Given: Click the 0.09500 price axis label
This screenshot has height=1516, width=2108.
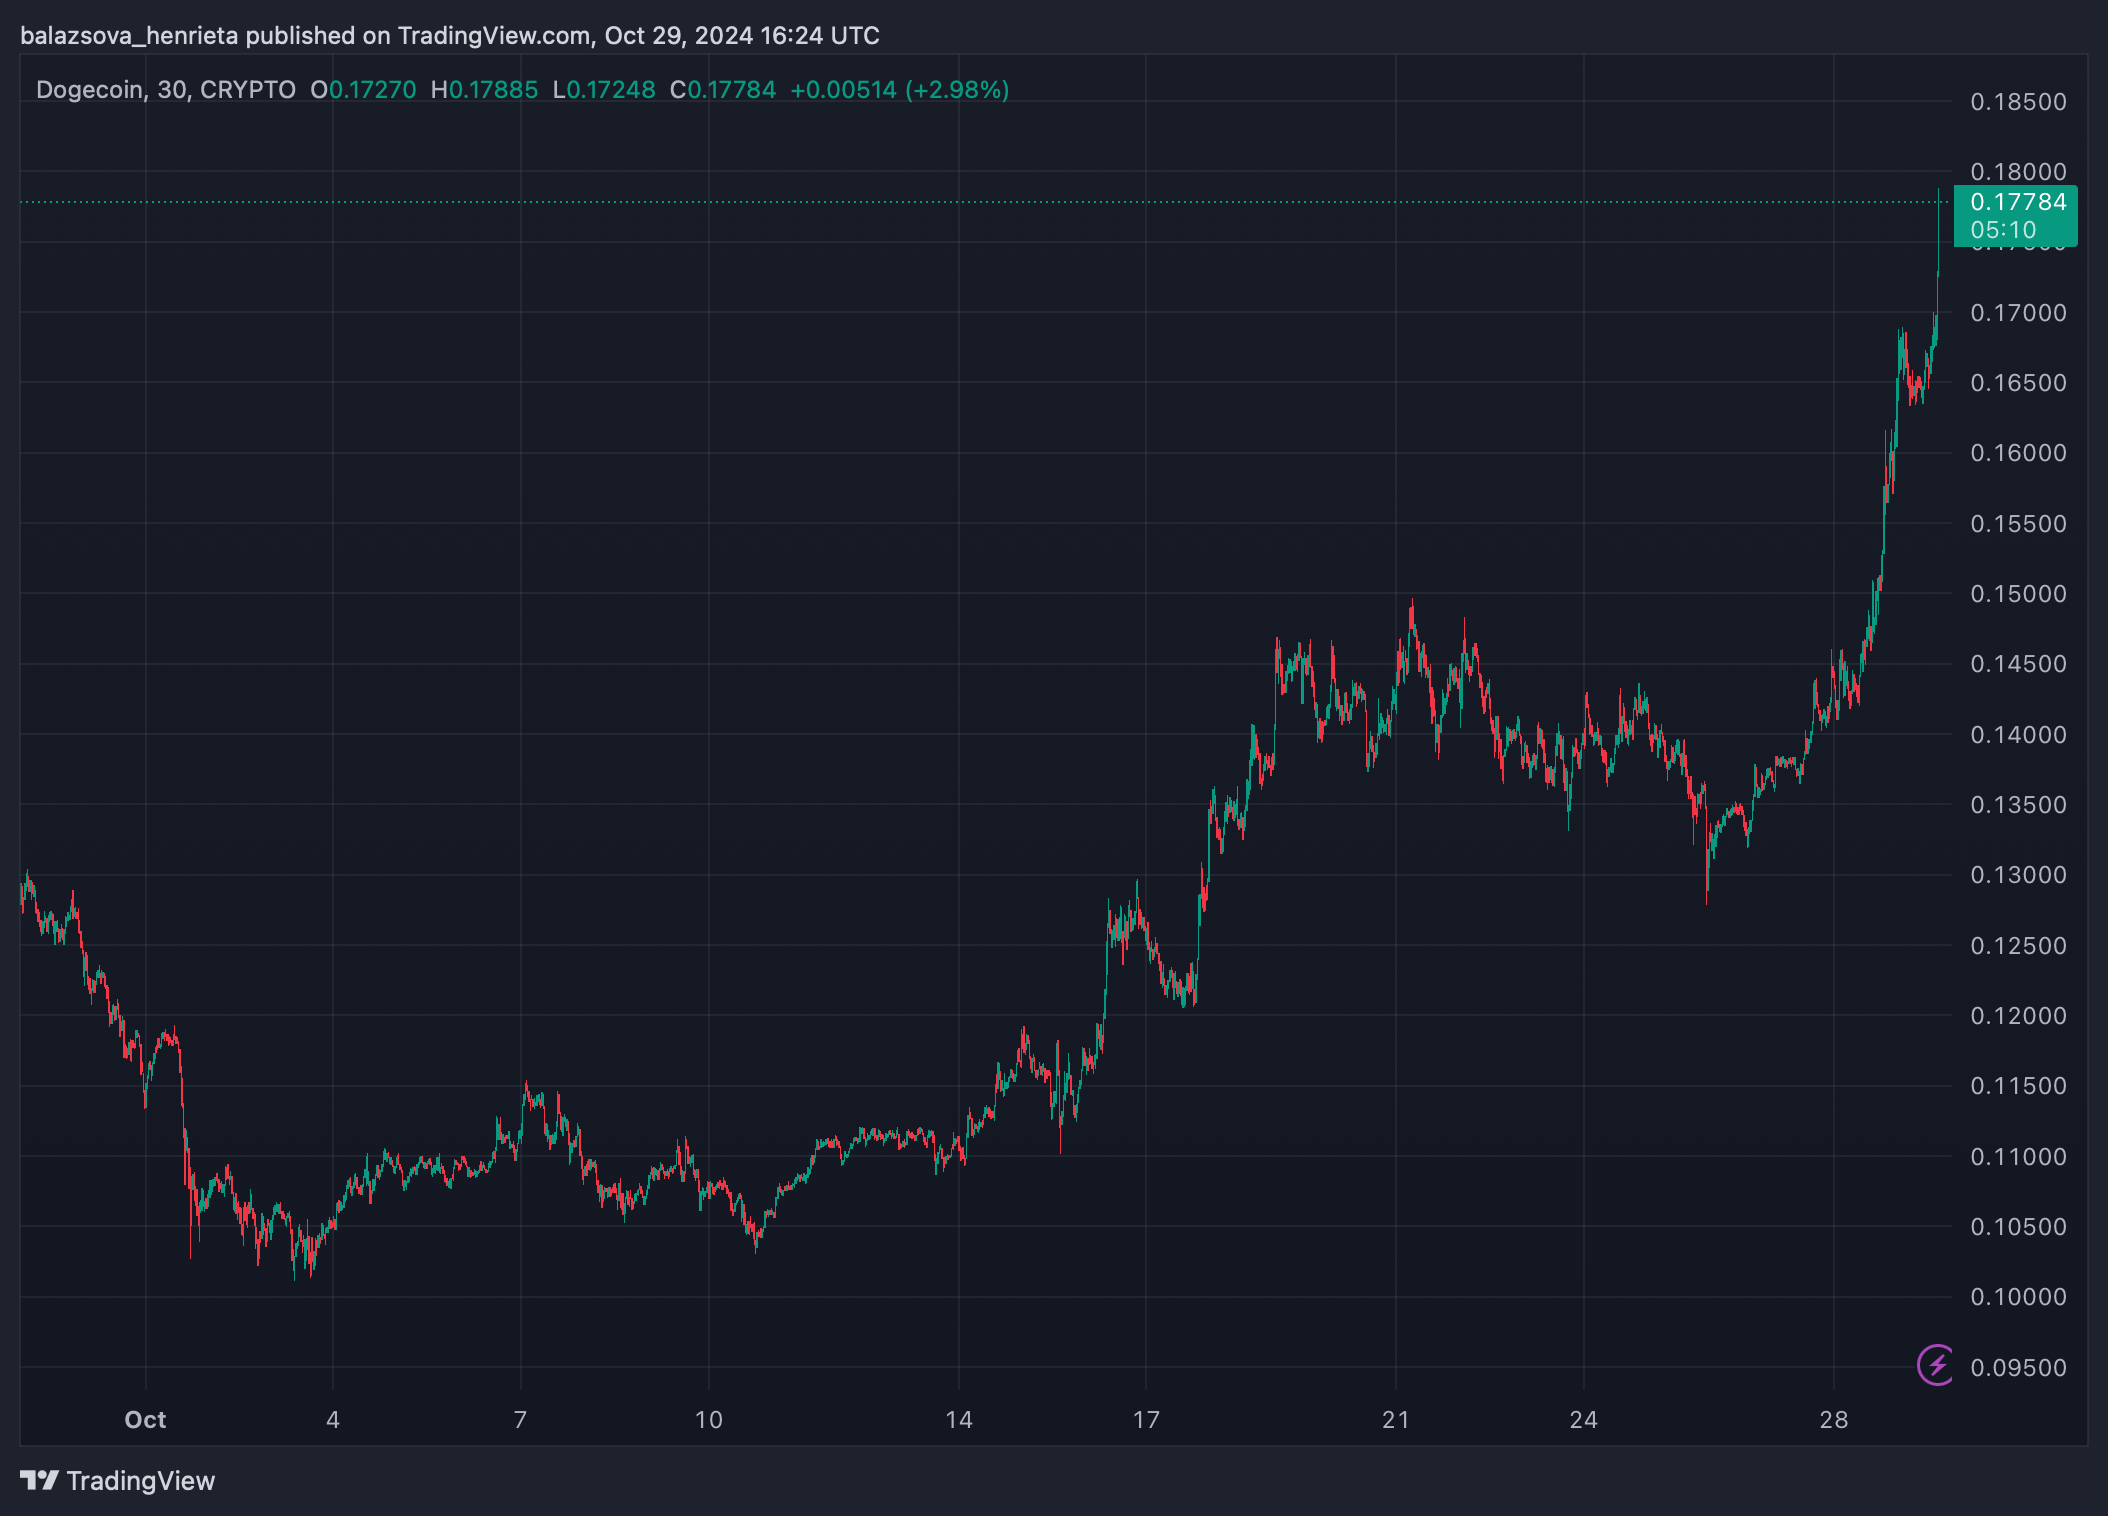Looking at the screenshot, I should 2017,1368.
